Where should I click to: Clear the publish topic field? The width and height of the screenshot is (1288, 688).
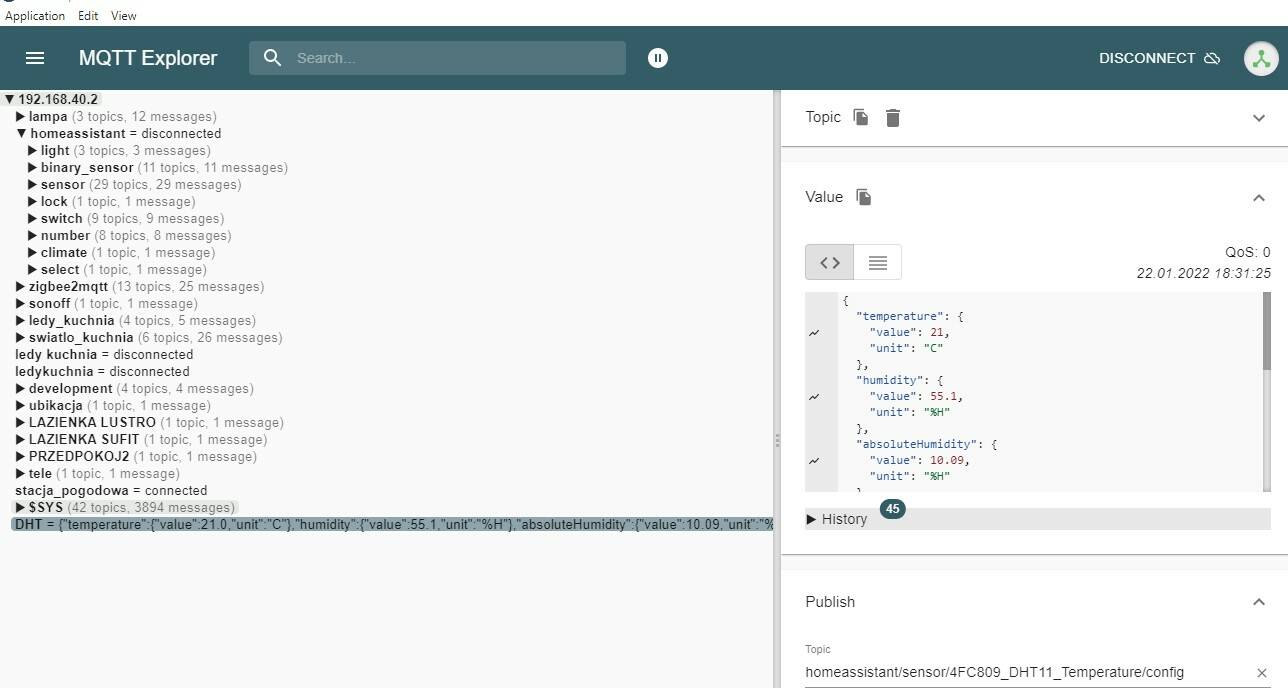pos(1262,673)
